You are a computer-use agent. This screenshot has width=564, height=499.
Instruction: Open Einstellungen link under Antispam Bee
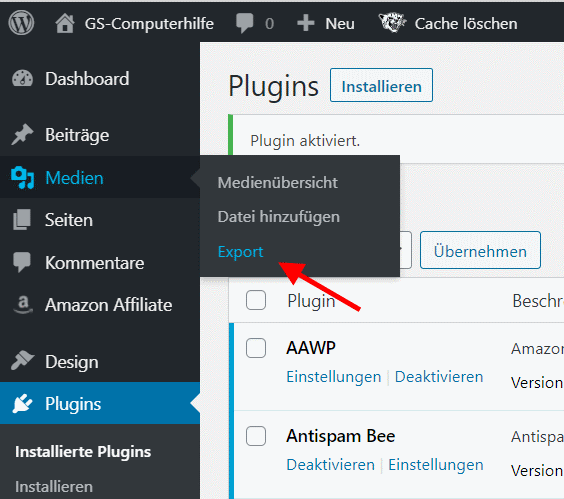[436, 464]
